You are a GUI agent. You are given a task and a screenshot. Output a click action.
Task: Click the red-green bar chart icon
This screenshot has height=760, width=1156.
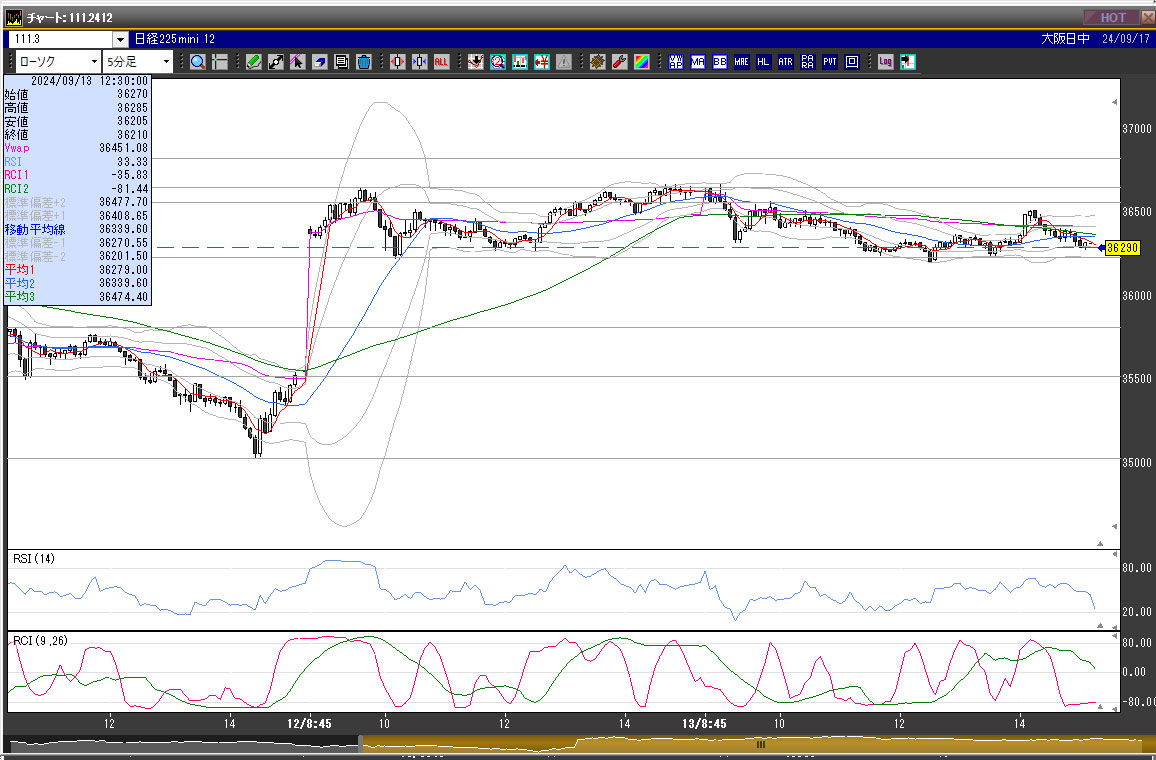(x=520, y=62)
